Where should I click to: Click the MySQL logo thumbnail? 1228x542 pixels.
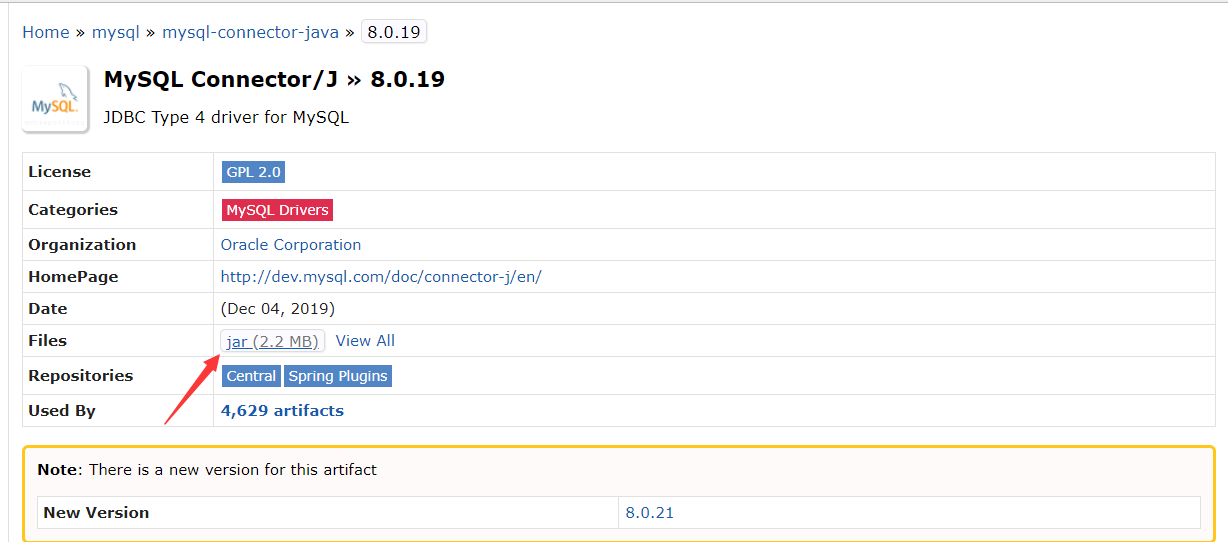55,99
